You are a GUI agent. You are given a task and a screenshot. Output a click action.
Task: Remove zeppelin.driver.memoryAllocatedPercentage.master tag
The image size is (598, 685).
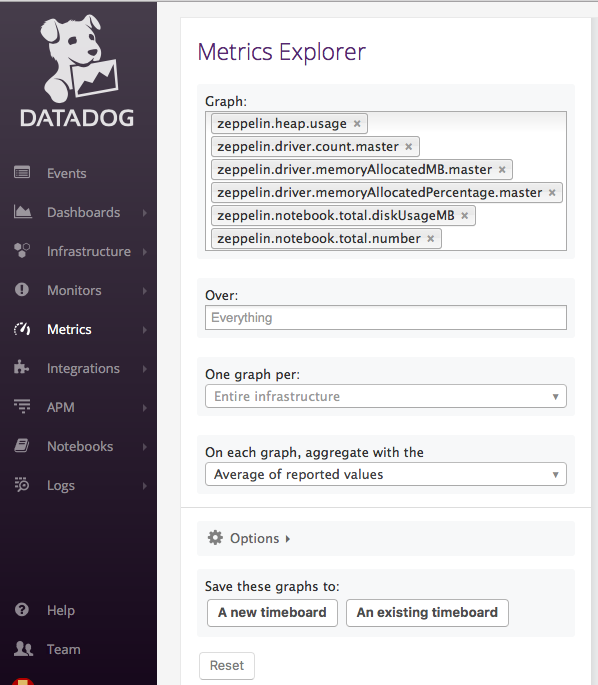tap(552, 193)
